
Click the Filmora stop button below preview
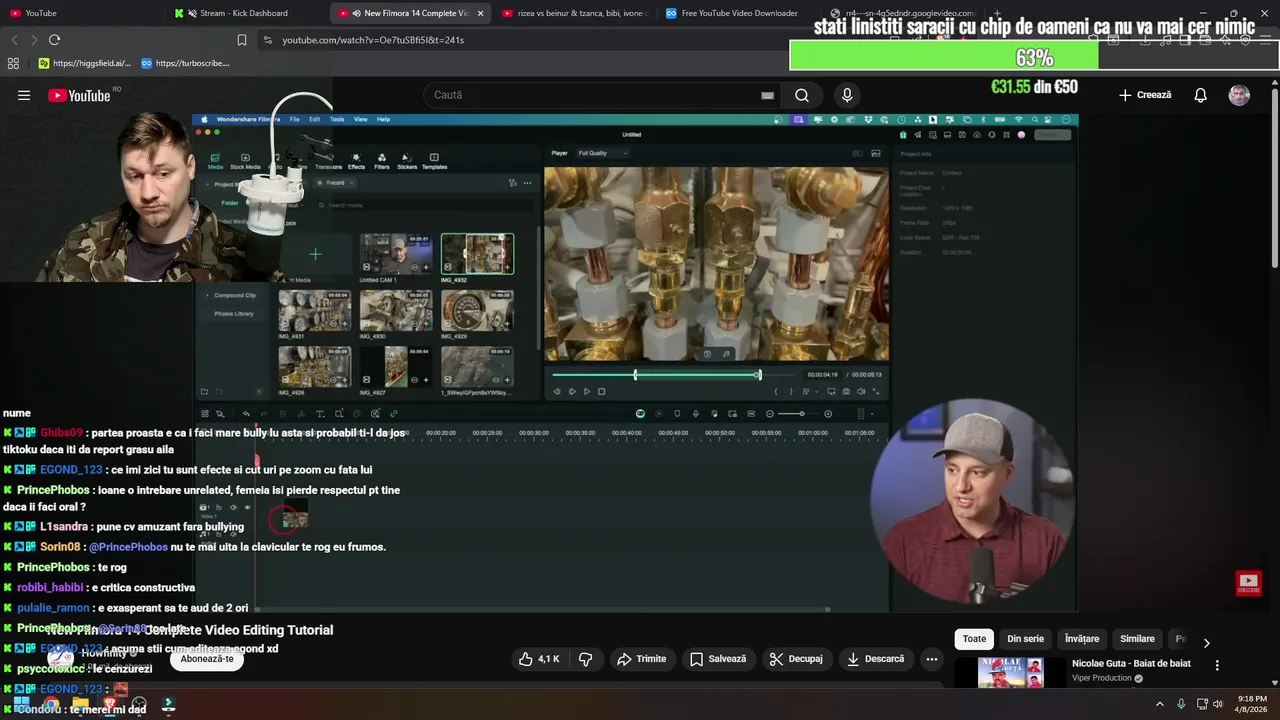(x=601, y=392)
